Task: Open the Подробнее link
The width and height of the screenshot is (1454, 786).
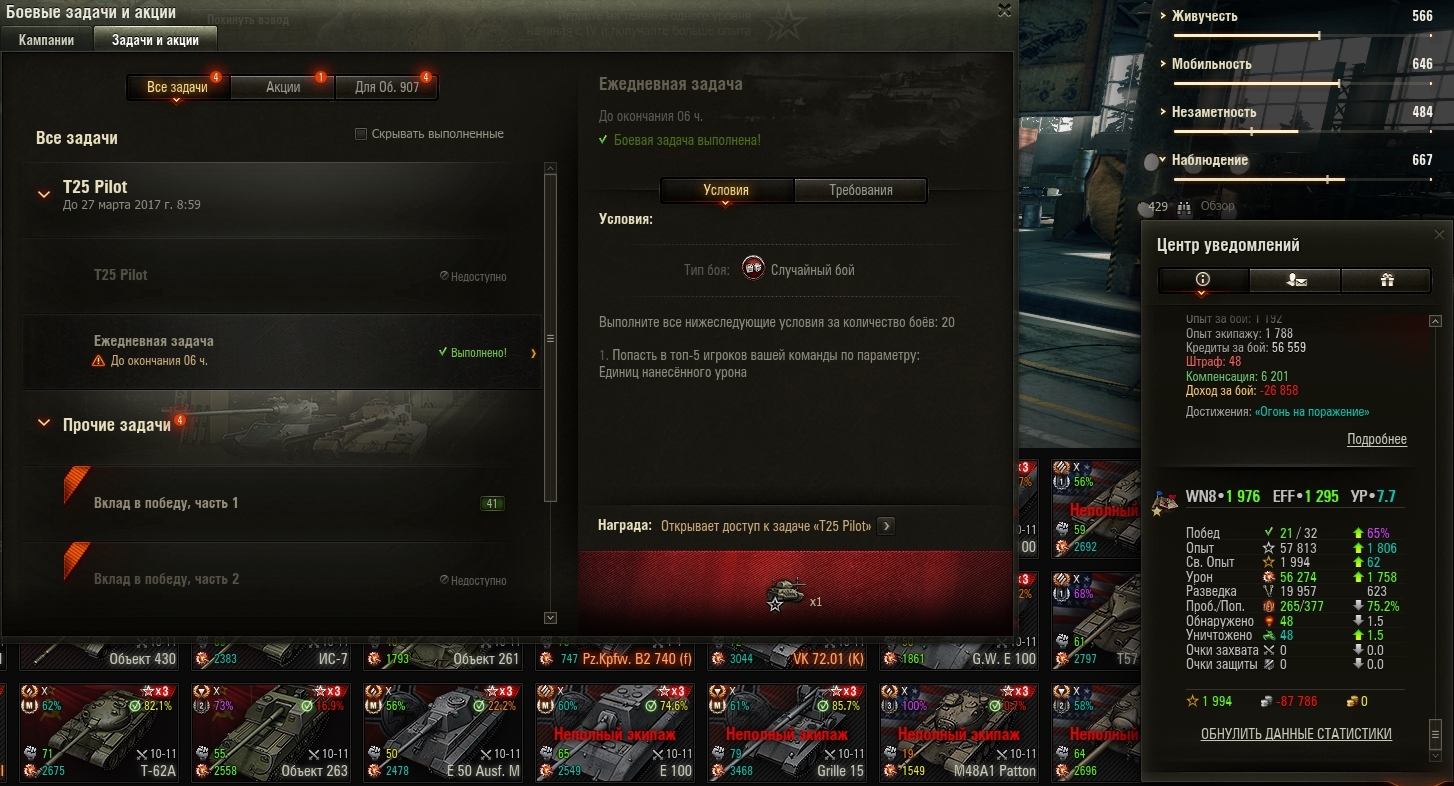Action: tap(1377, 439)
